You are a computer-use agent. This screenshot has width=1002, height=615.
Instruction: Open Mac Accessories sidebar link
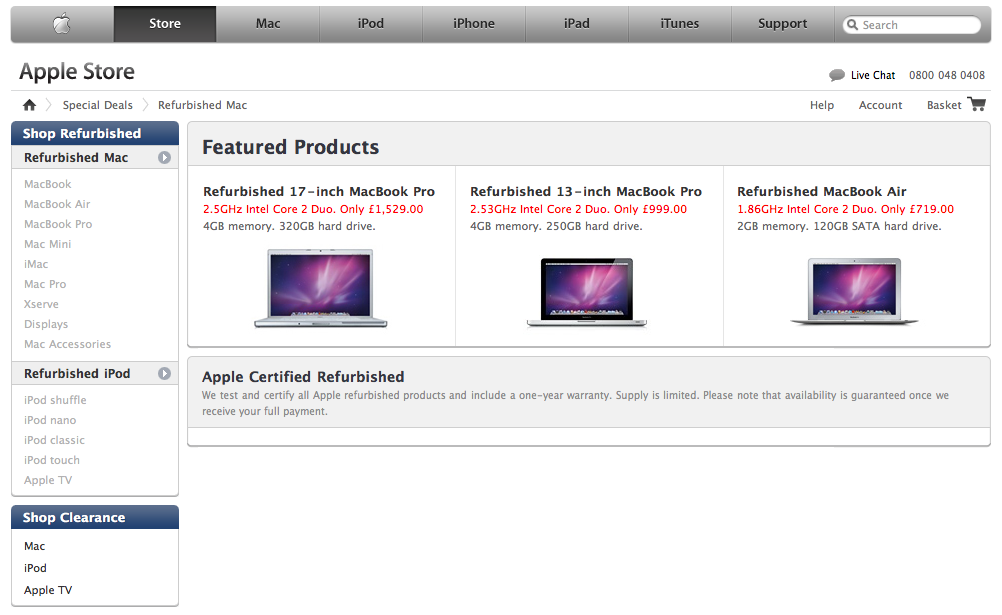[67, 344]
